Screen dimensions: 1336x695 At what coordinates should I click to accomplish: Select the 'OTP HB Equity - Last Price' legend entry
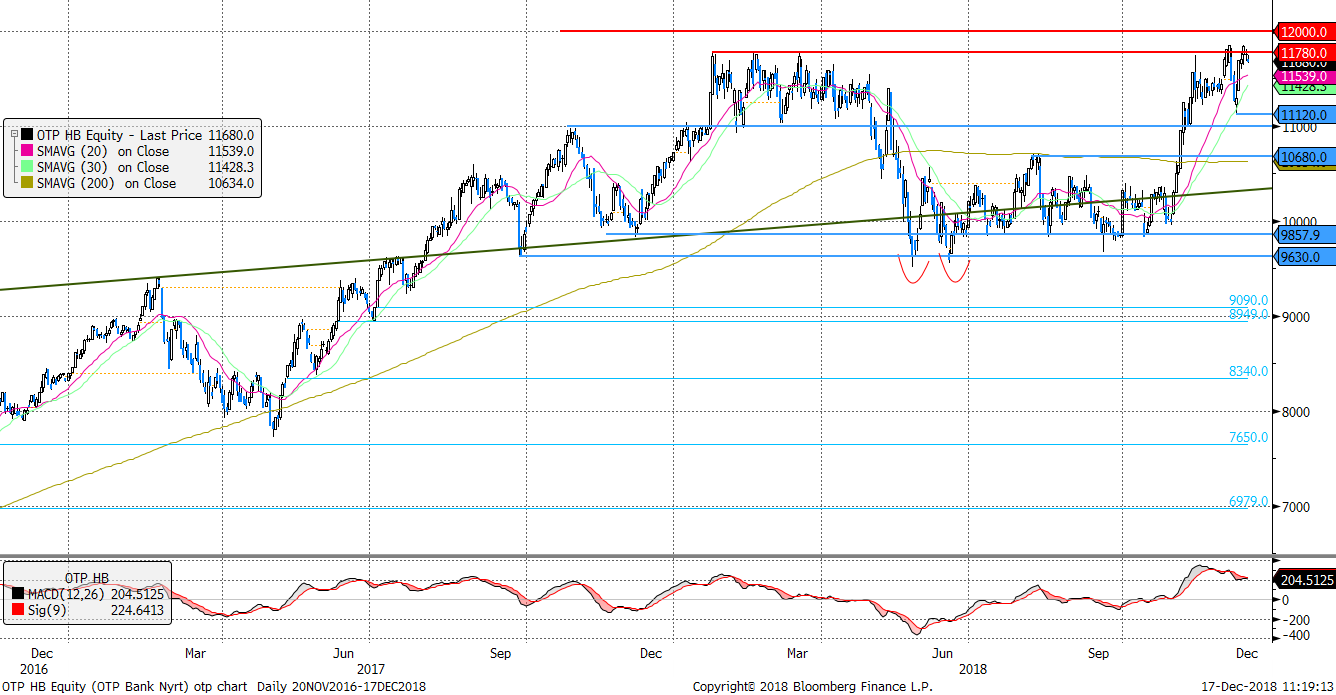(119, 135)
